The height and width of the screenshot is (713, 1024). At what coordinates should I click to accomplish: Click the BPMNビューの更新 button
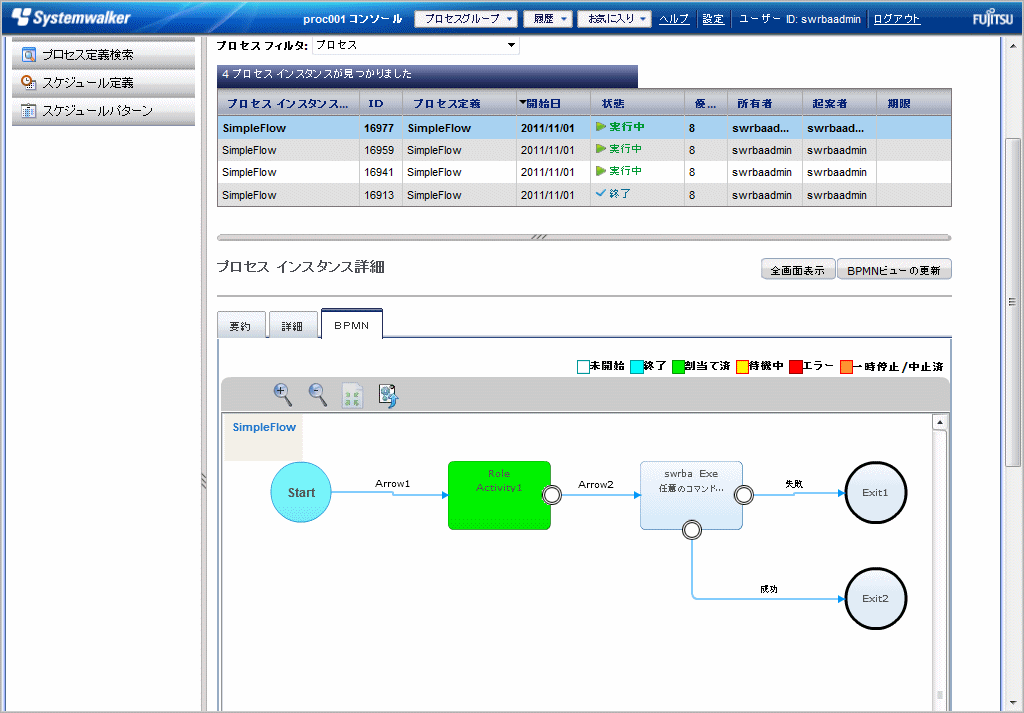coord(893,270)
